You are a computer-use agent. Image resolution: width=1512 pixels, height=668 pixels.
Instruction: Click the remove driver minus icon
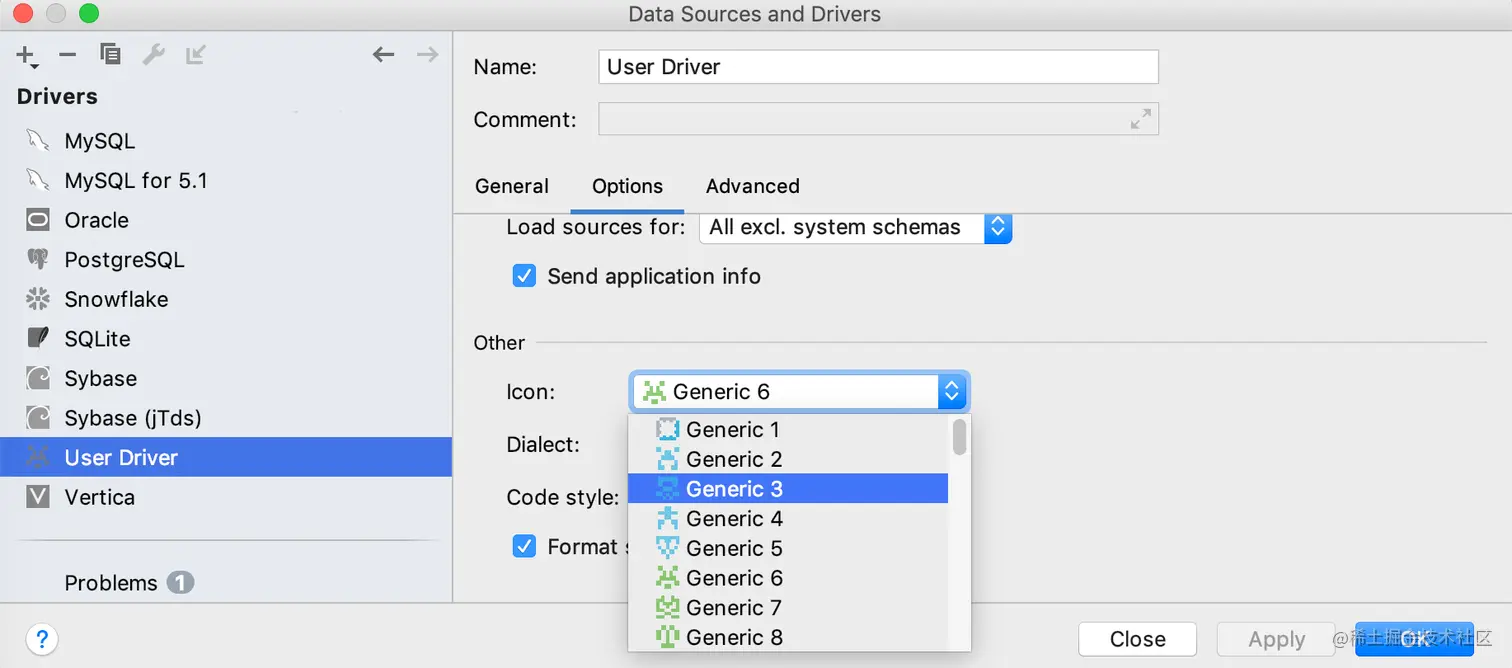pyautogui.click(x=68, y=55)
